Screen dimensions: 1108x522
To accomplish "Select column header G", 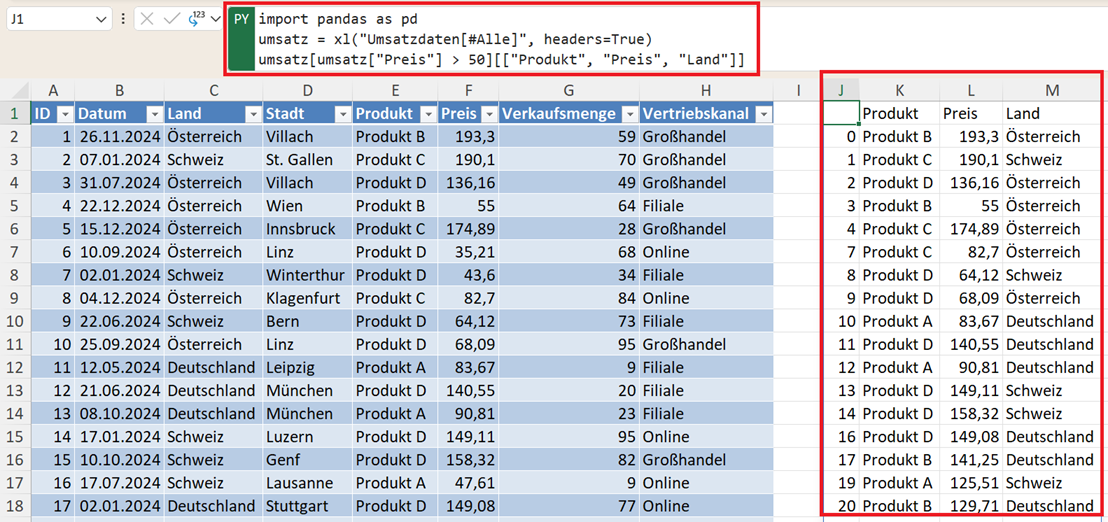I will (x=568, y=90).
